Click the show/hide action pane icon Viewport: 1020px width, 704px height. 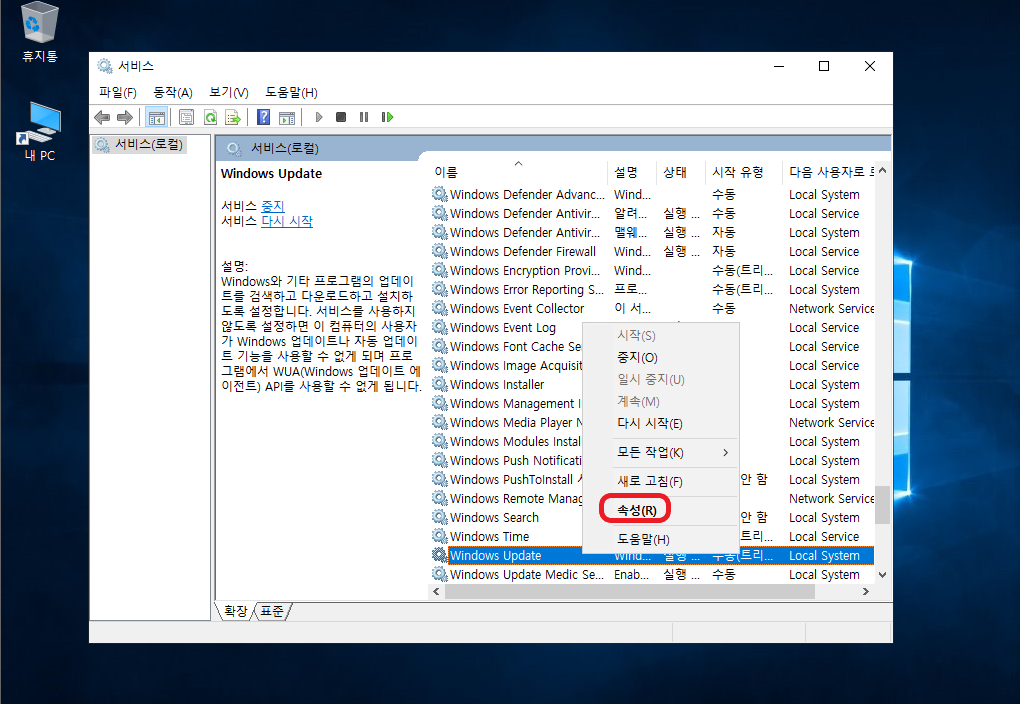point(287,118)
